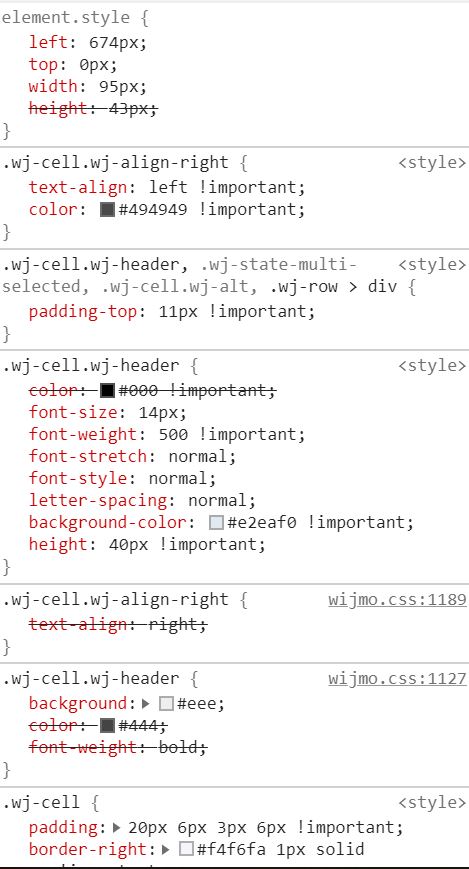Open the #e2eaf0 background-color swatch
469x869 pixels.
tap(216, 523)
